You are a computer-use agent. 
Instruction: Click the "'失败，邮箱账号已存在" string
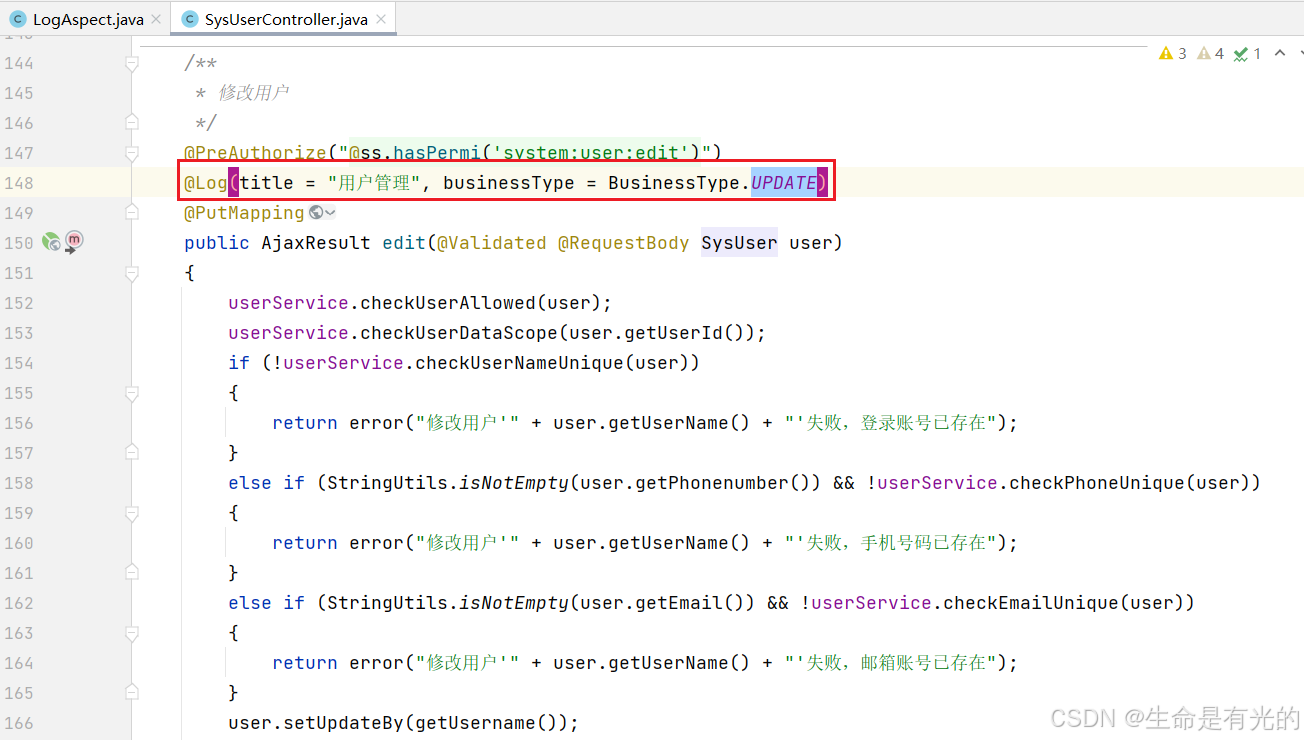click(x=889, y=663)
